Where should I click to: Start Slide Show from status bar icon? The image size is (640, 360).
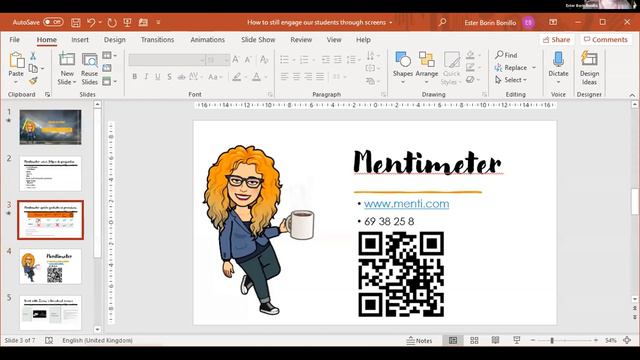coord(517,340)
